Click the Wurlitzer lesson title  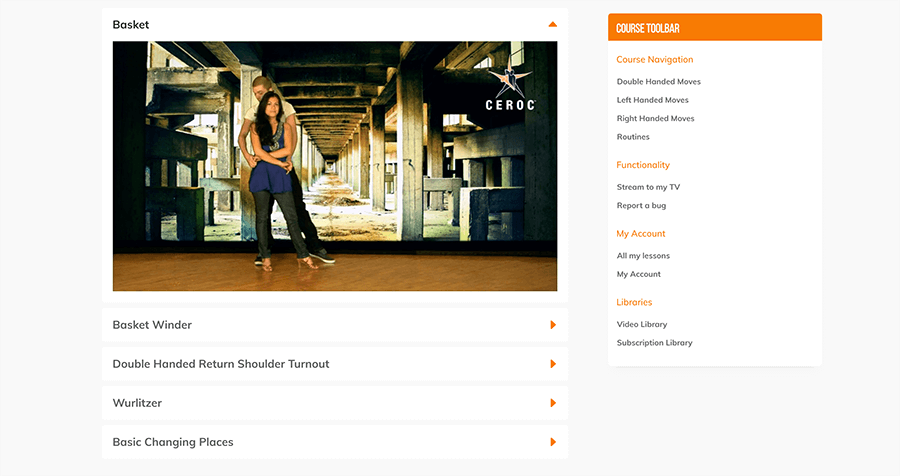click(x=137, y=403)
